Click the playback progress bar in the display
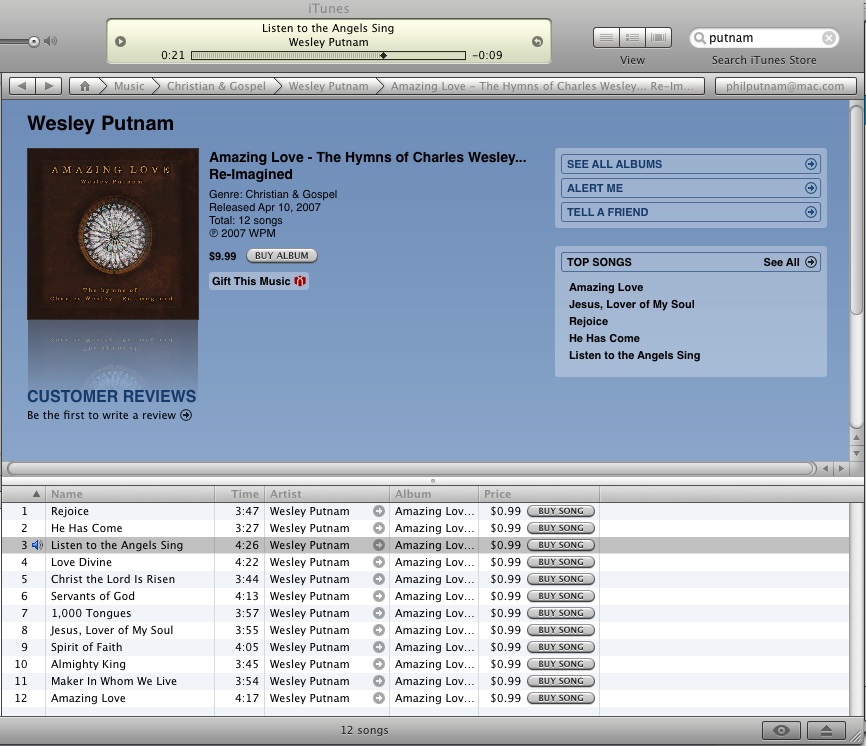The image size is (866, 746). [x=328, y=56]
